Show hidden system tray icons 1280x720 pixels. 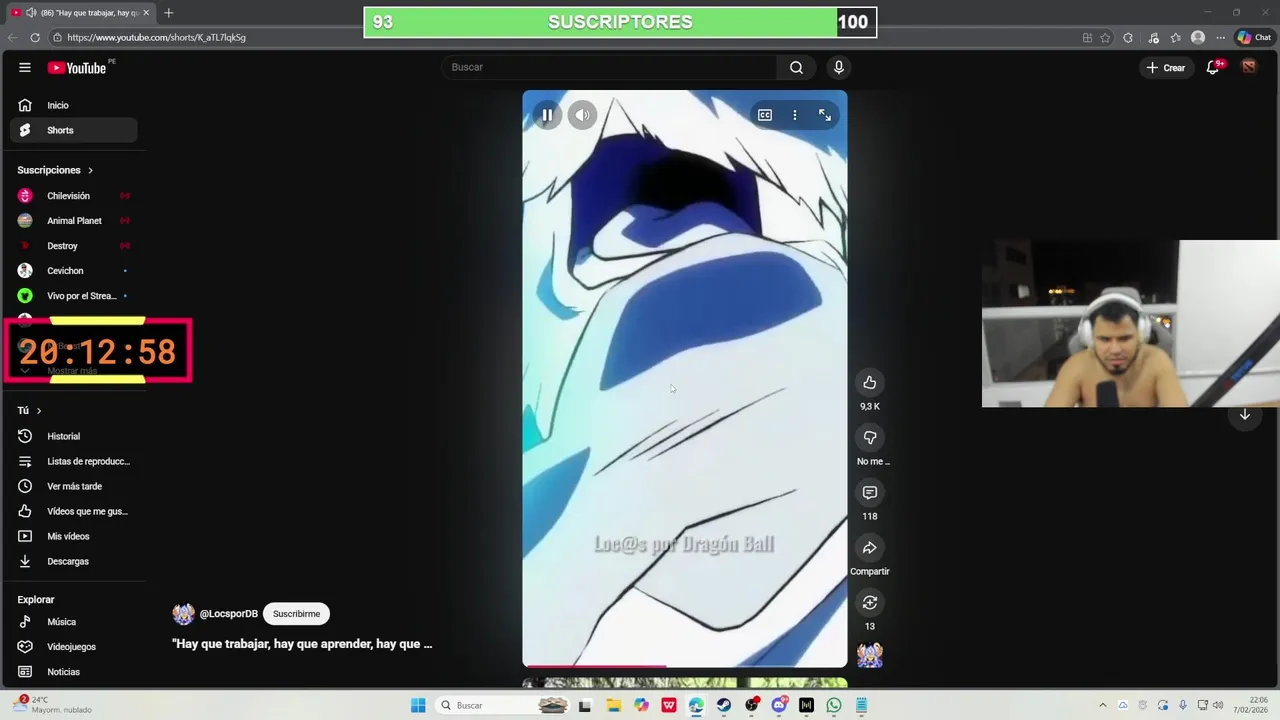(x=1103, y=705)
